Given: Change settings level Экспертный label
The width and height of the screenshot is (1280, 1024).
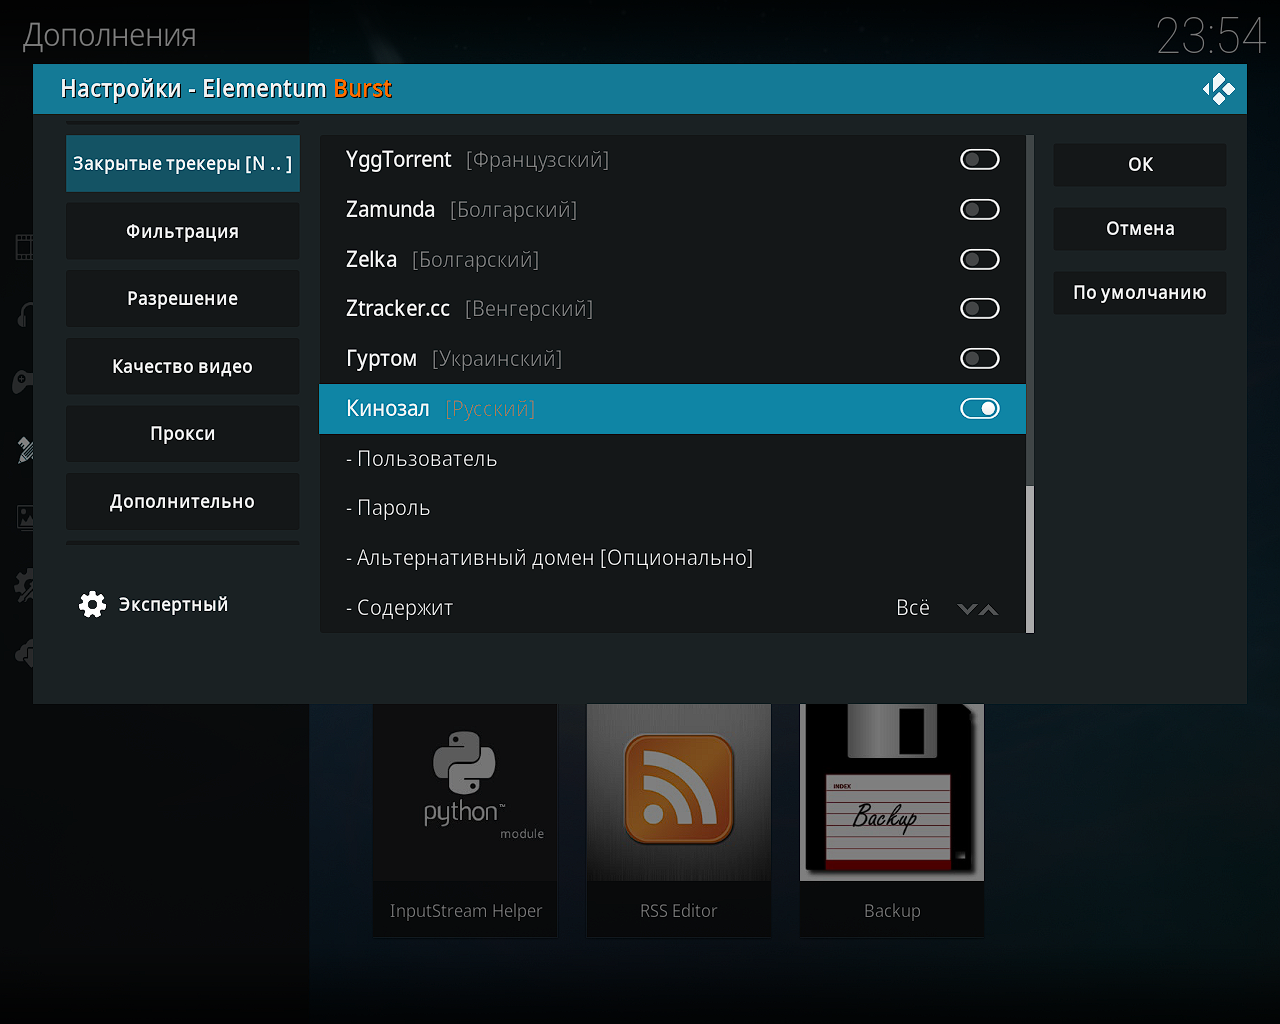Looking at the screenshot, I should (173, 604).
